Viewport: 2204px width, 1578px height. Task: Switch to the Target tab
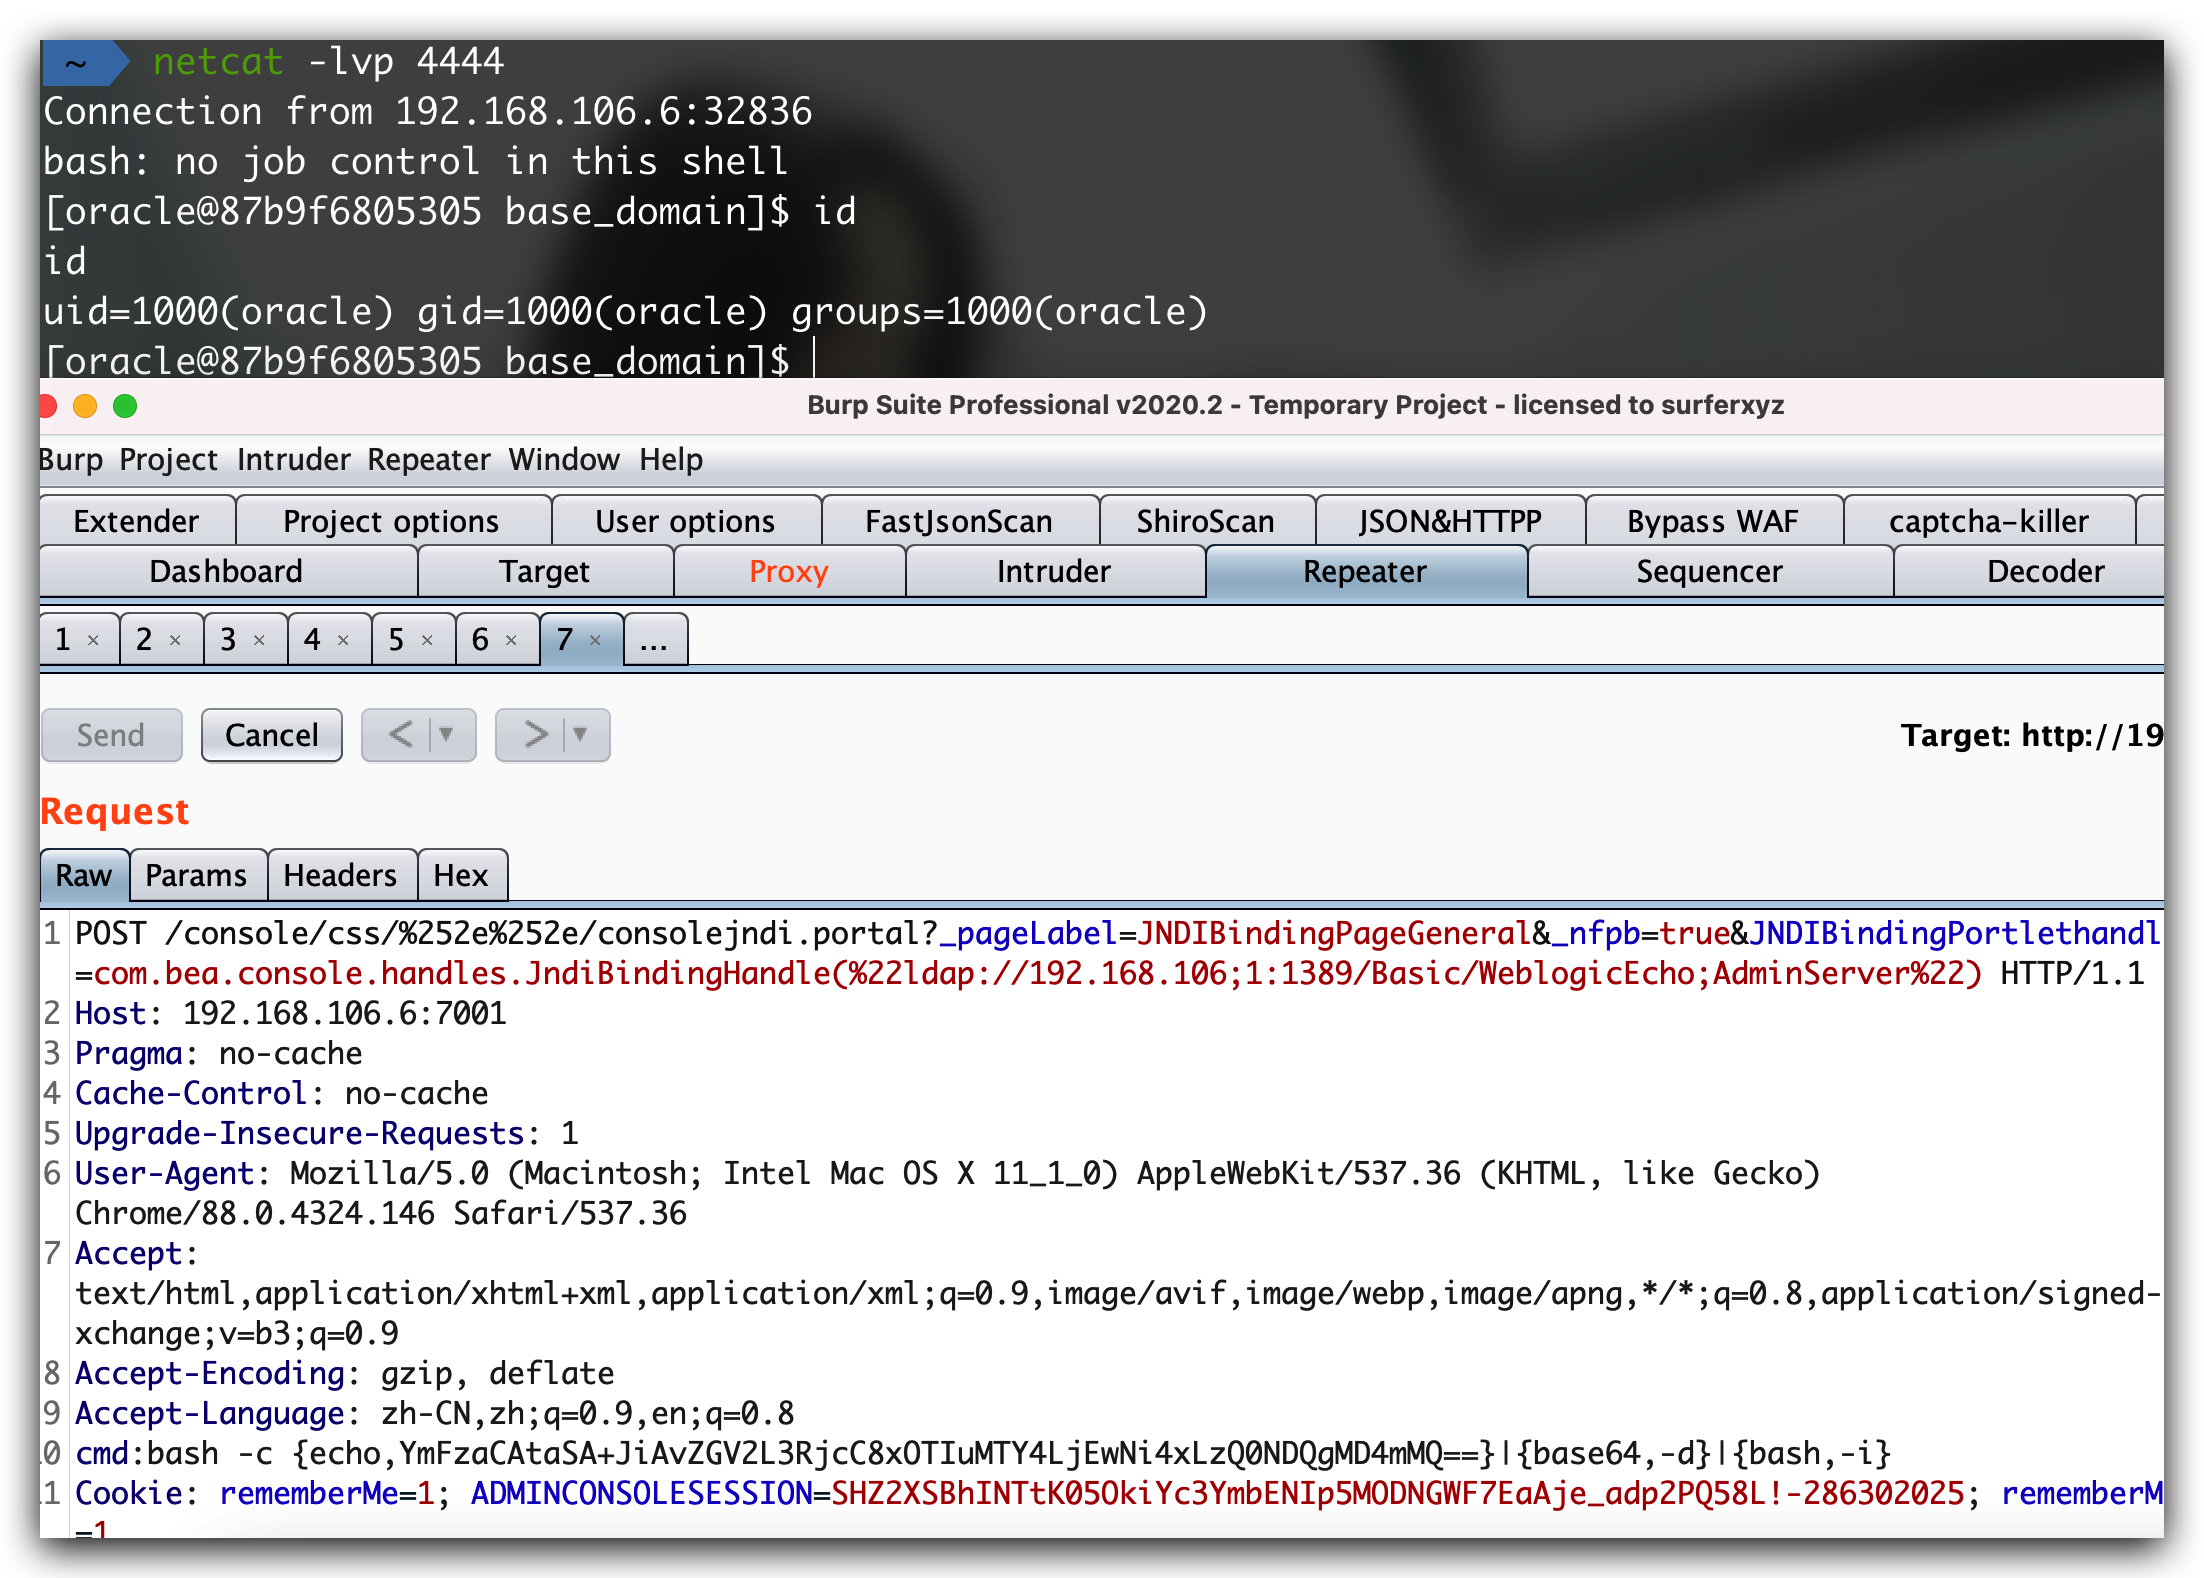tap(545, 572)
